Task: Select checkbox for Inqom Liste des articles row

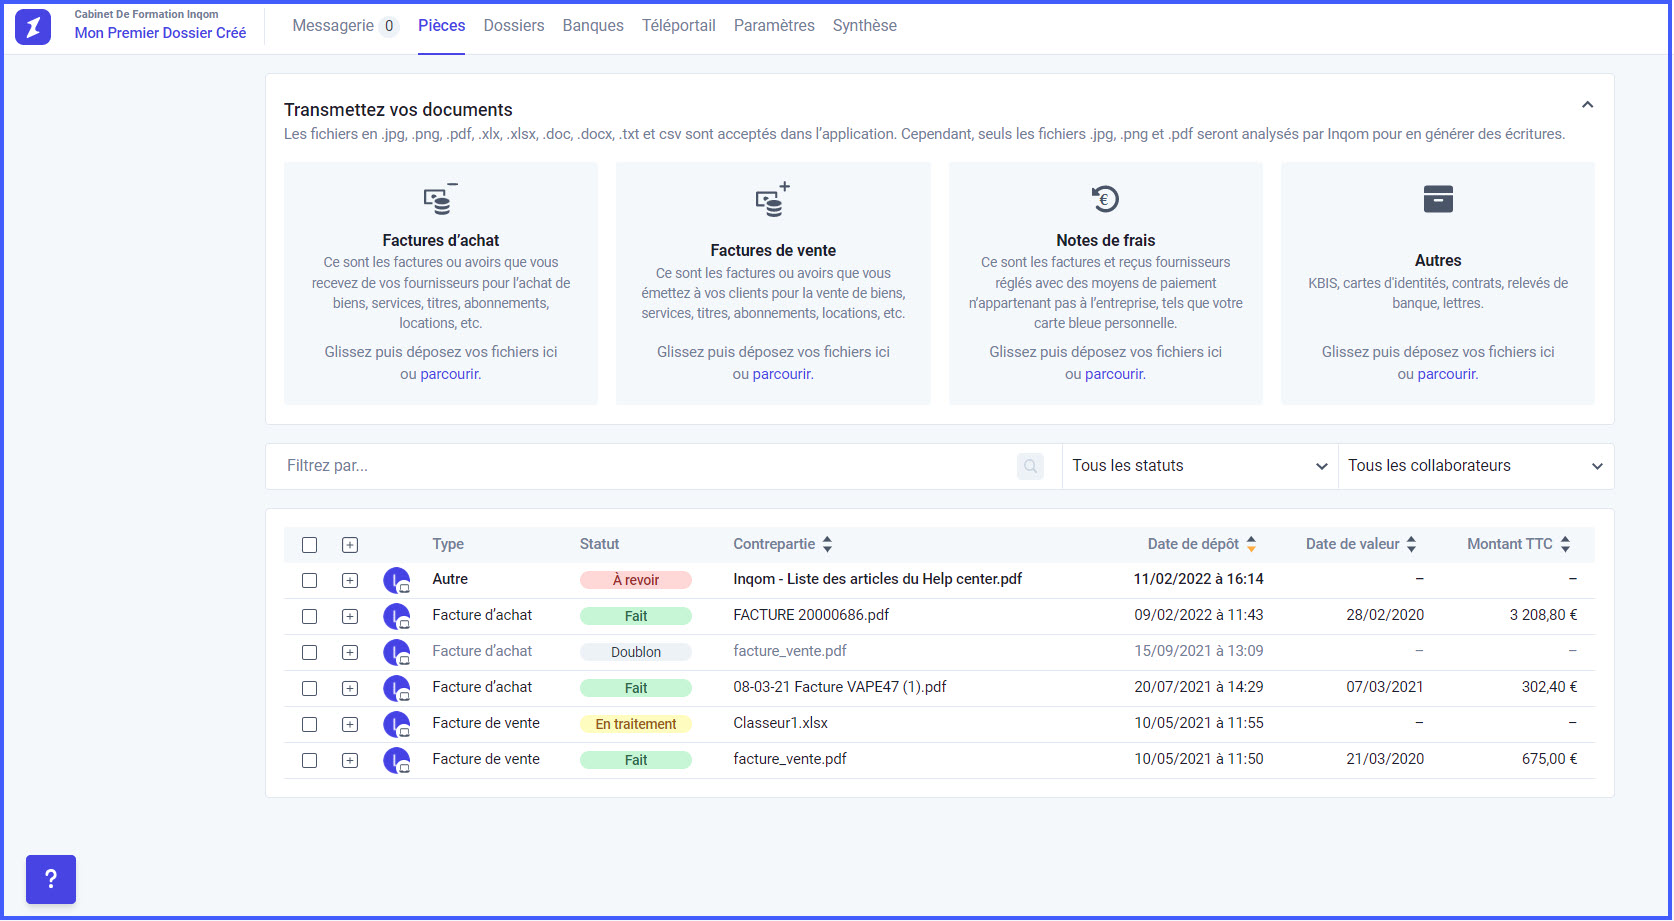Action: pyautogui.click(x=310, y=580)
